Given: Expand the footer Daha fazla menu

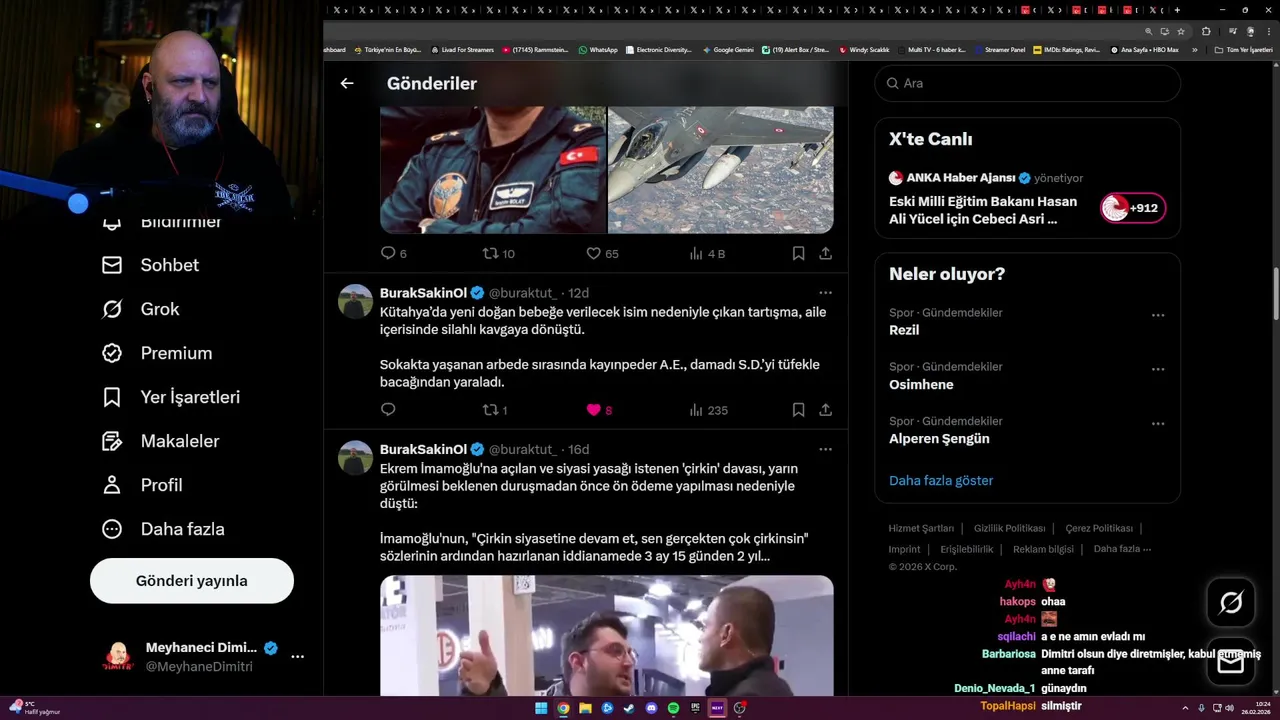Looking at the screenshot, I should [x=1122, y=549].
